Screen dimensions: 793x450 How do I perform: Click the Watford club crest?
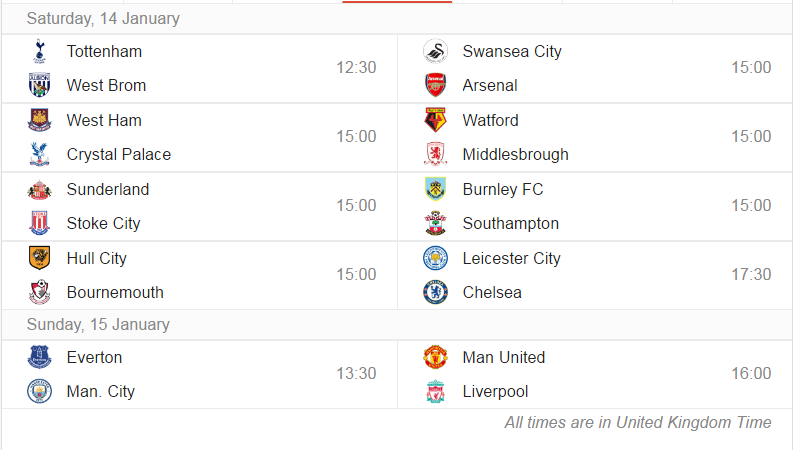[435, 120]
